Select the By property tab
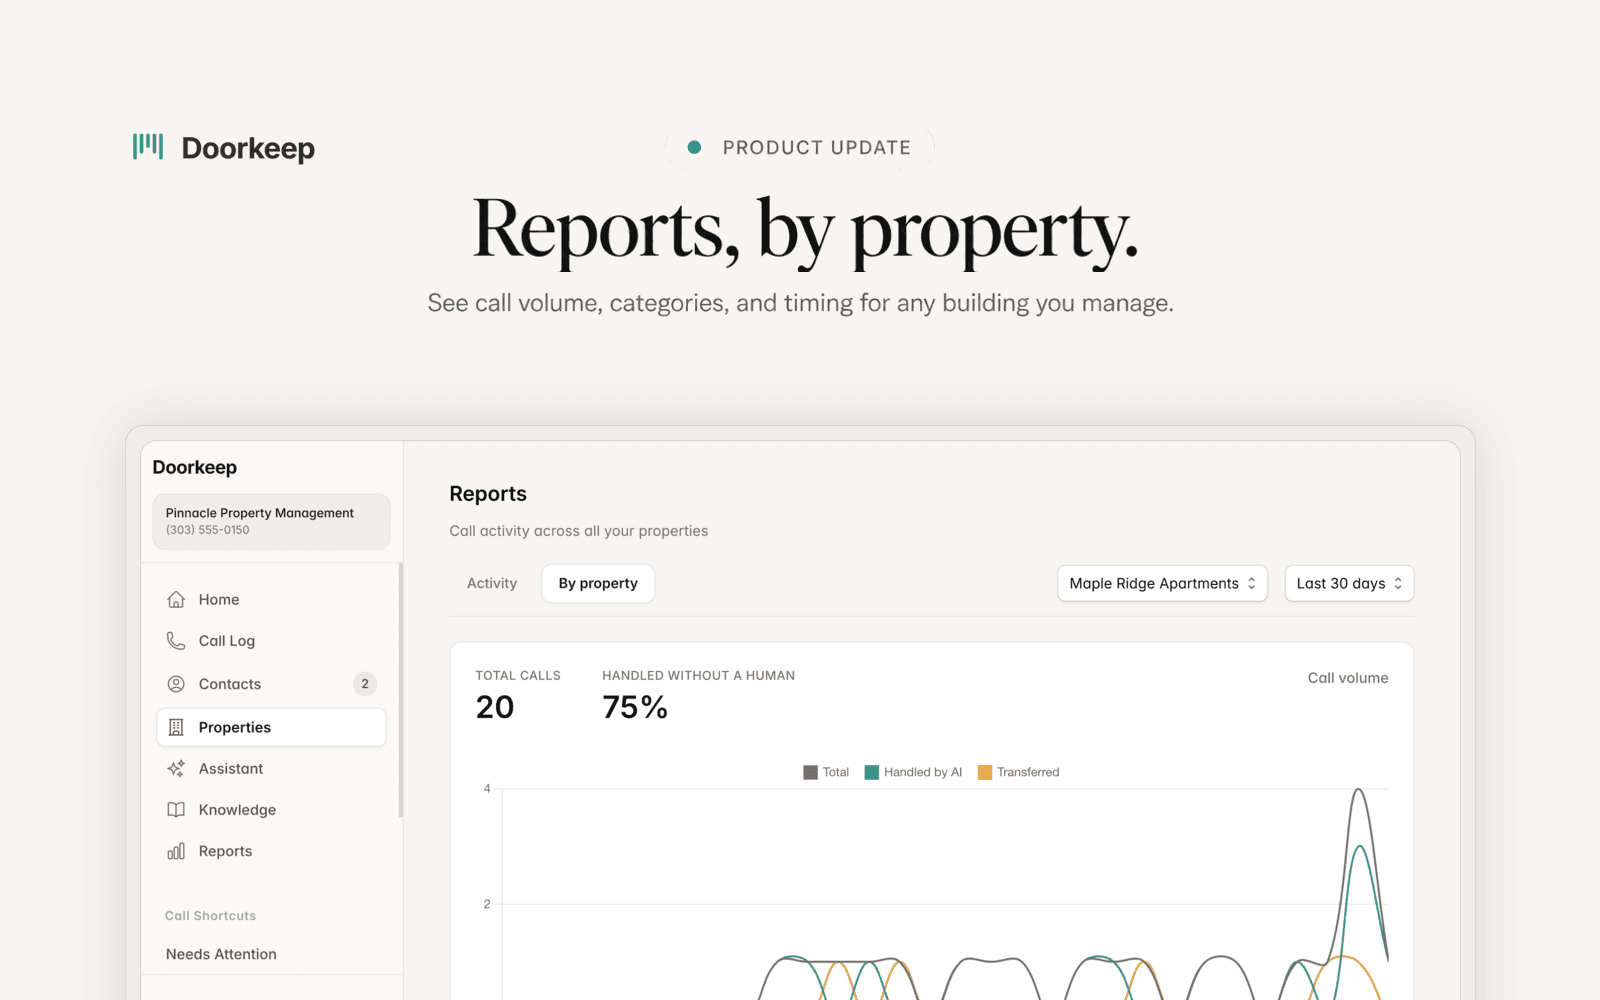The width and height of the screenshot is (1600, 1000). (x=598, y=583)
